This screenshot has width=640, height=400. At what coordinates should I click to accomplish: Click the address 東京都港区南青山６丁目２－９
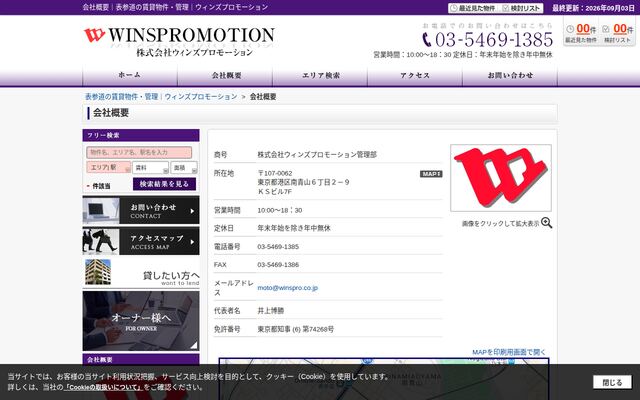[303, 182]
